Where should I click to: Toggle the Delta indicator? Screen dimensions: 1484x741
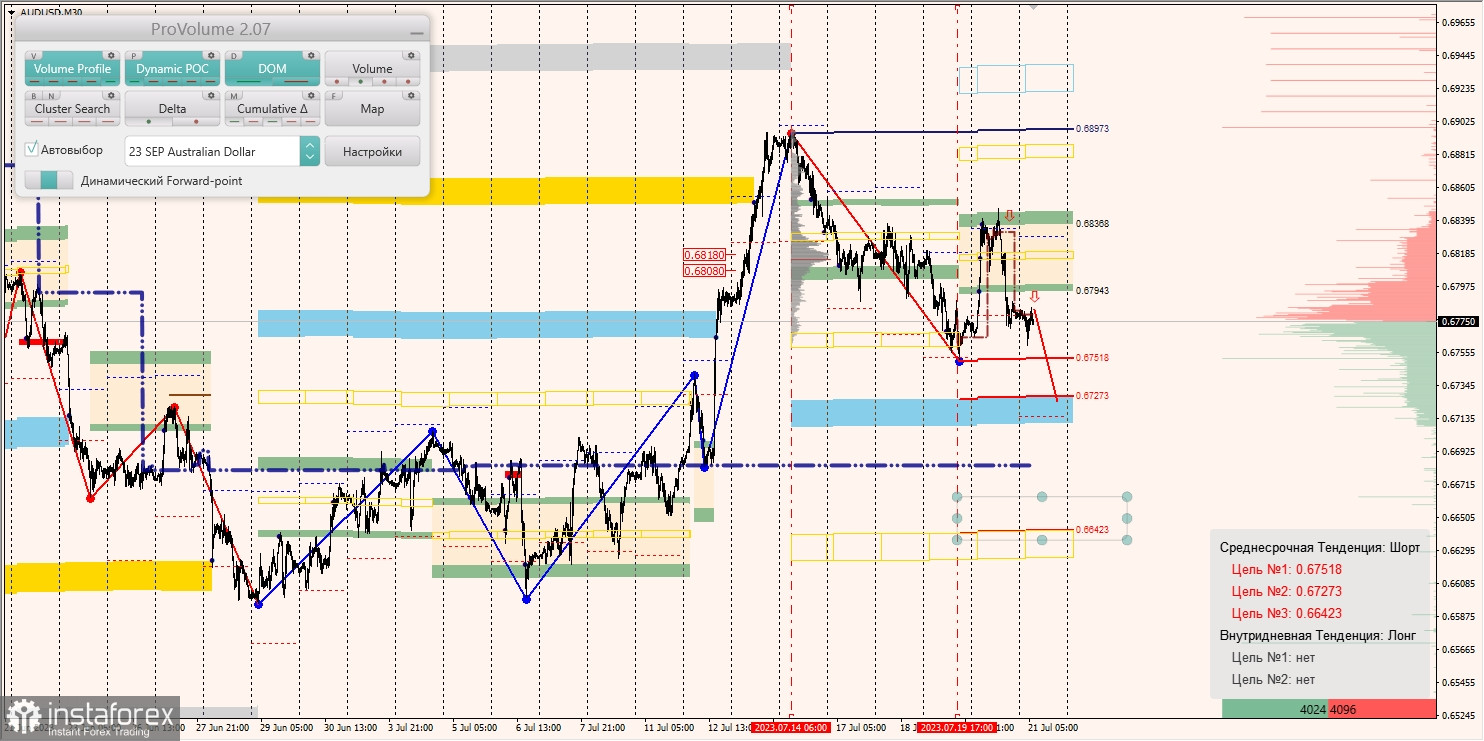point(172,109)
